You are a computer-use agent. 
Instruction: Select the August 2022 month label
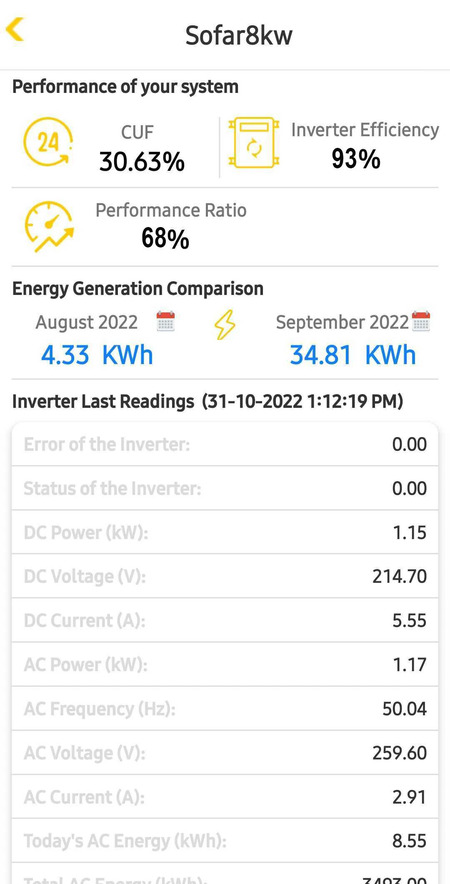[x=86, y=322]
